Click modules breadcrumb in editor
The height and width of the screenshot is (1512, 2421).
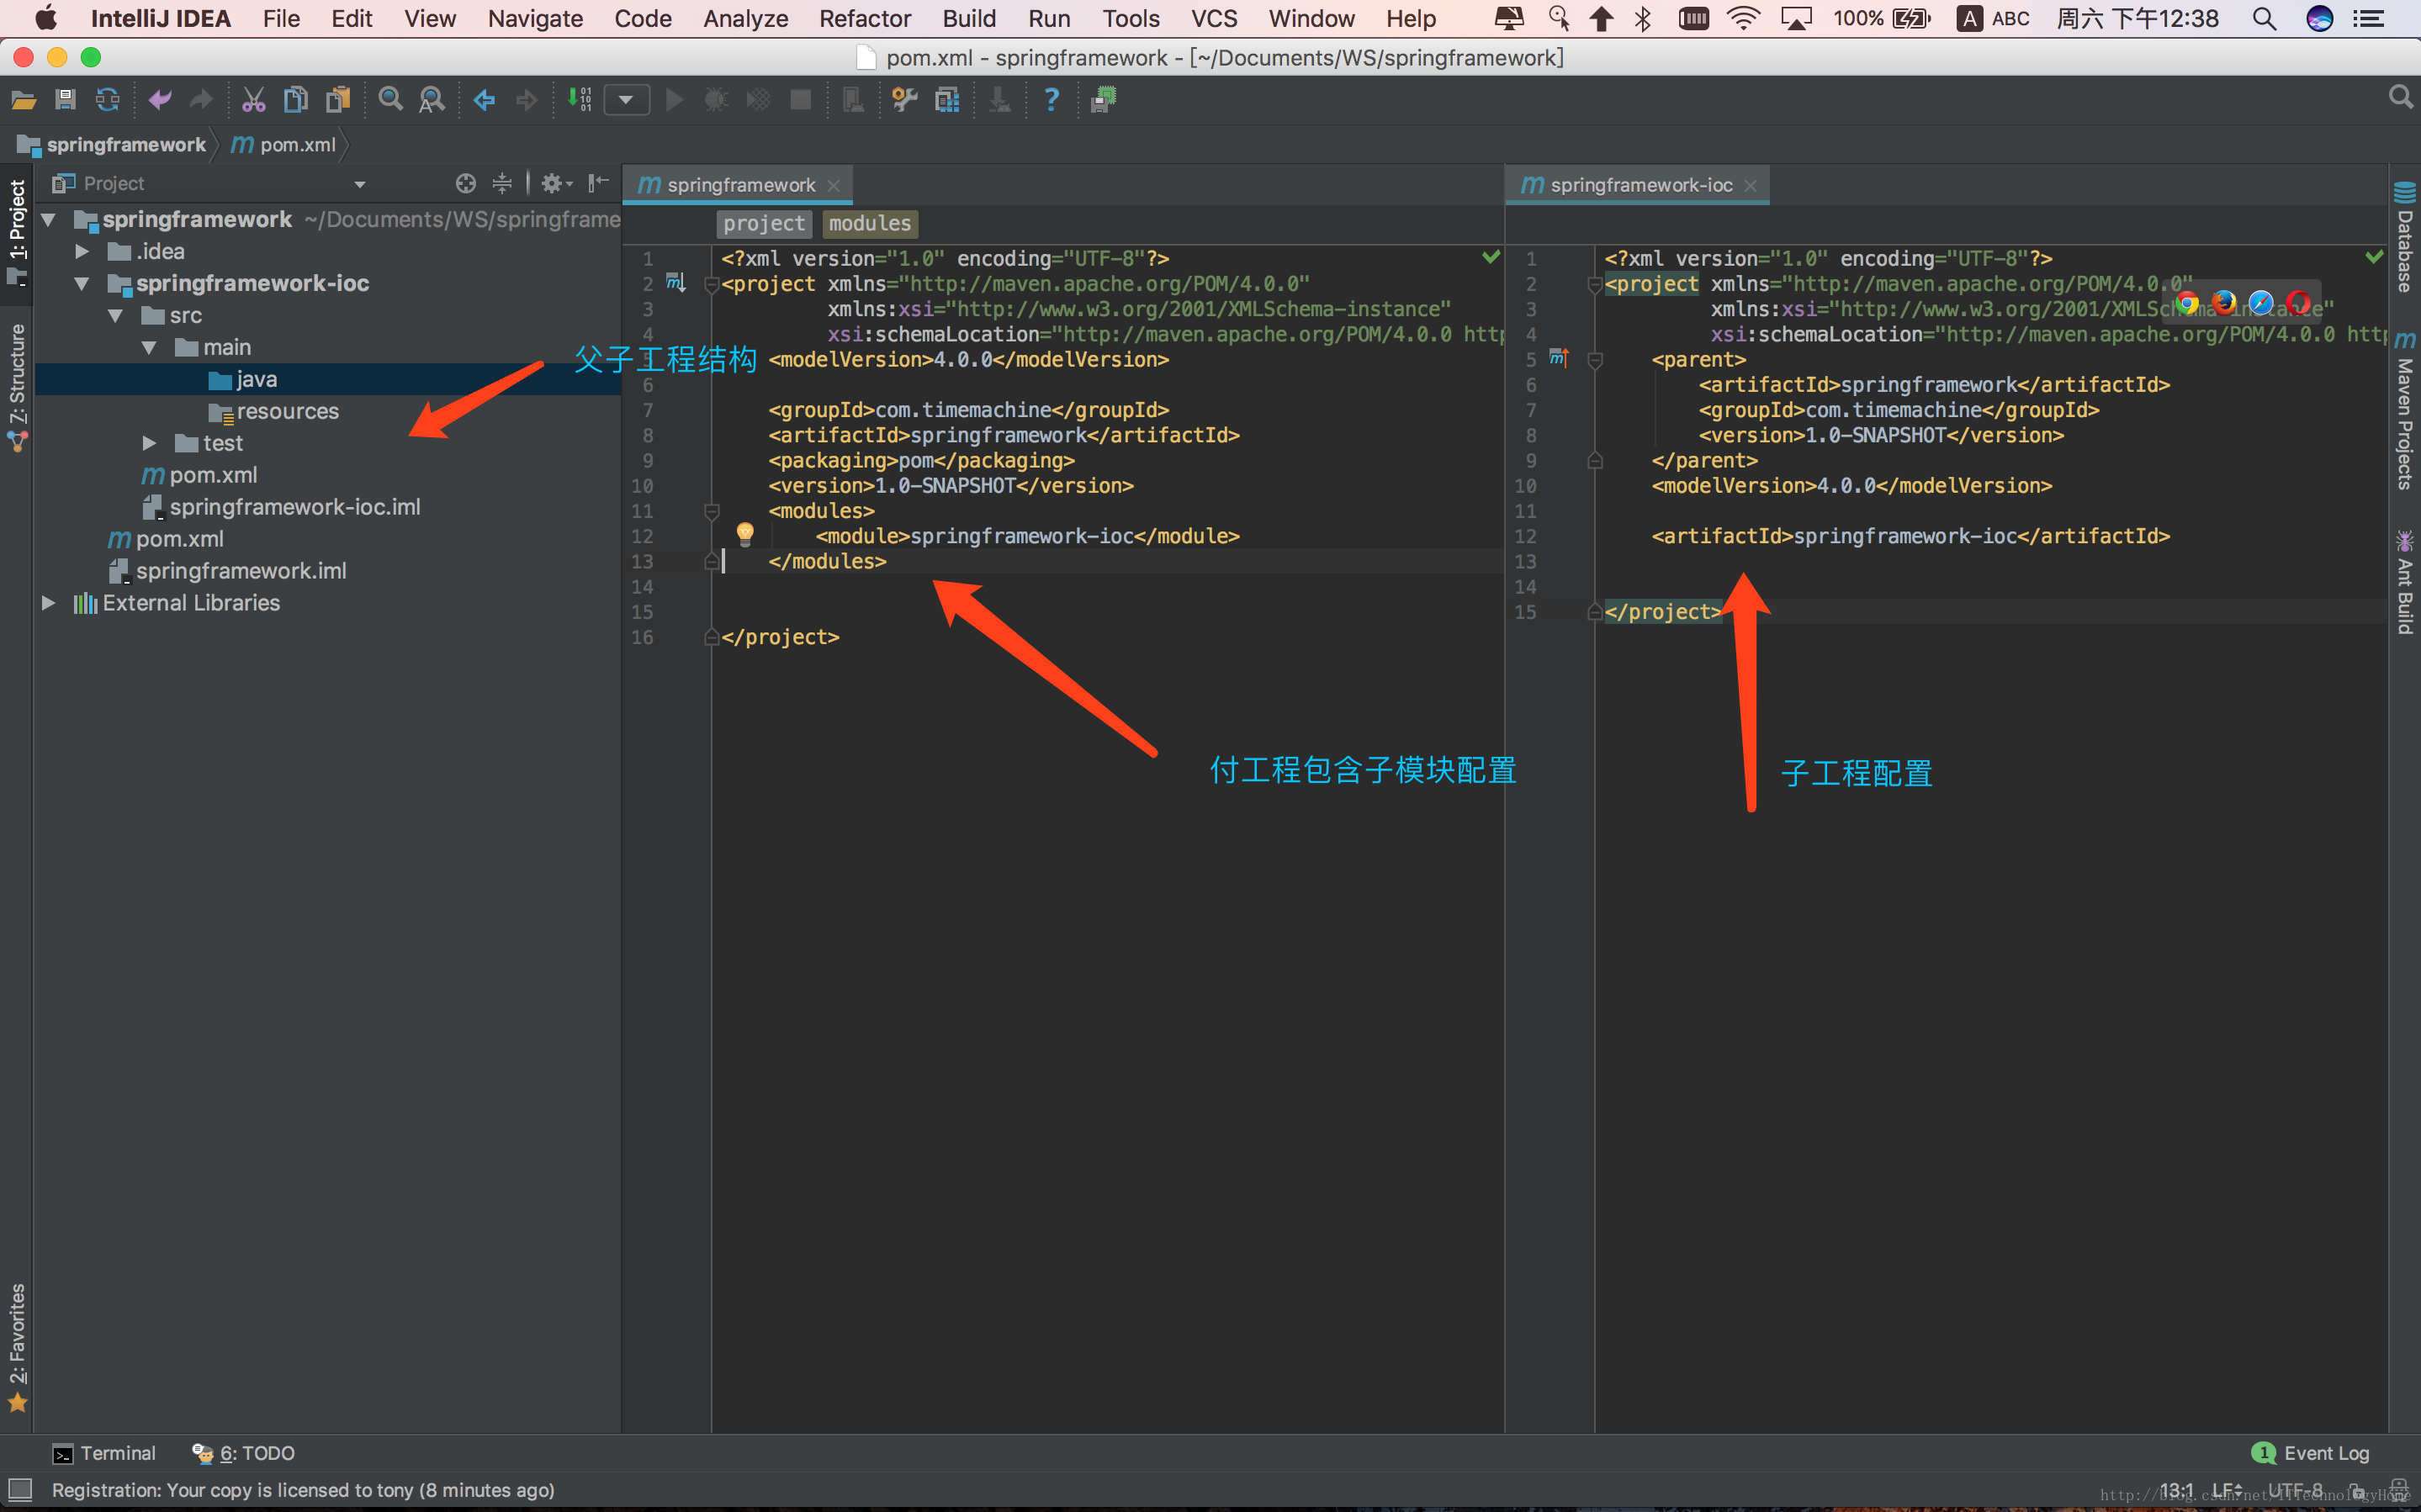point(870,223)
